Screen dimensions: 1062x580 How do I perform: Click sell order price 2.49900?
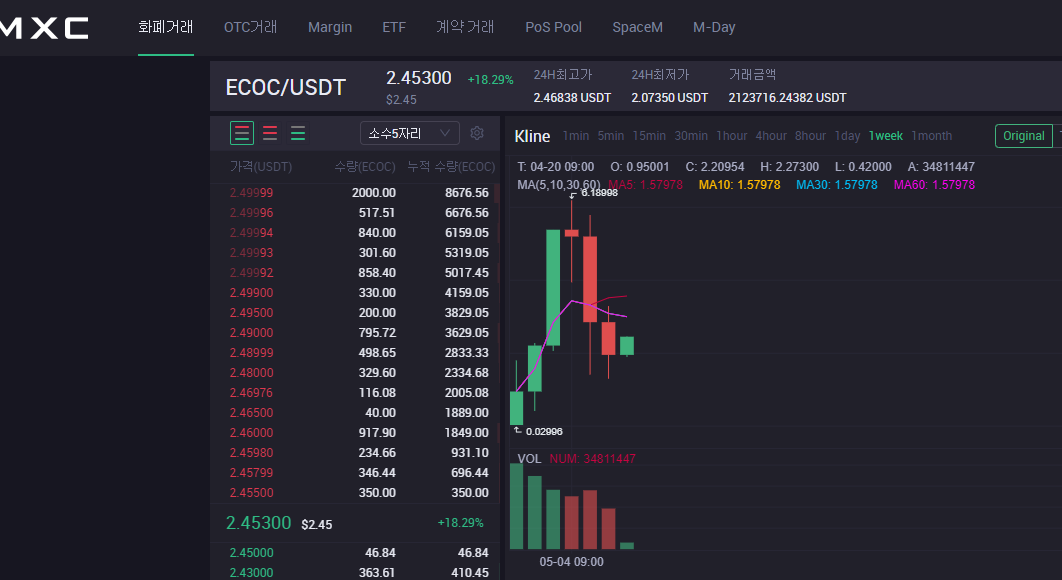tap(251, 293)
